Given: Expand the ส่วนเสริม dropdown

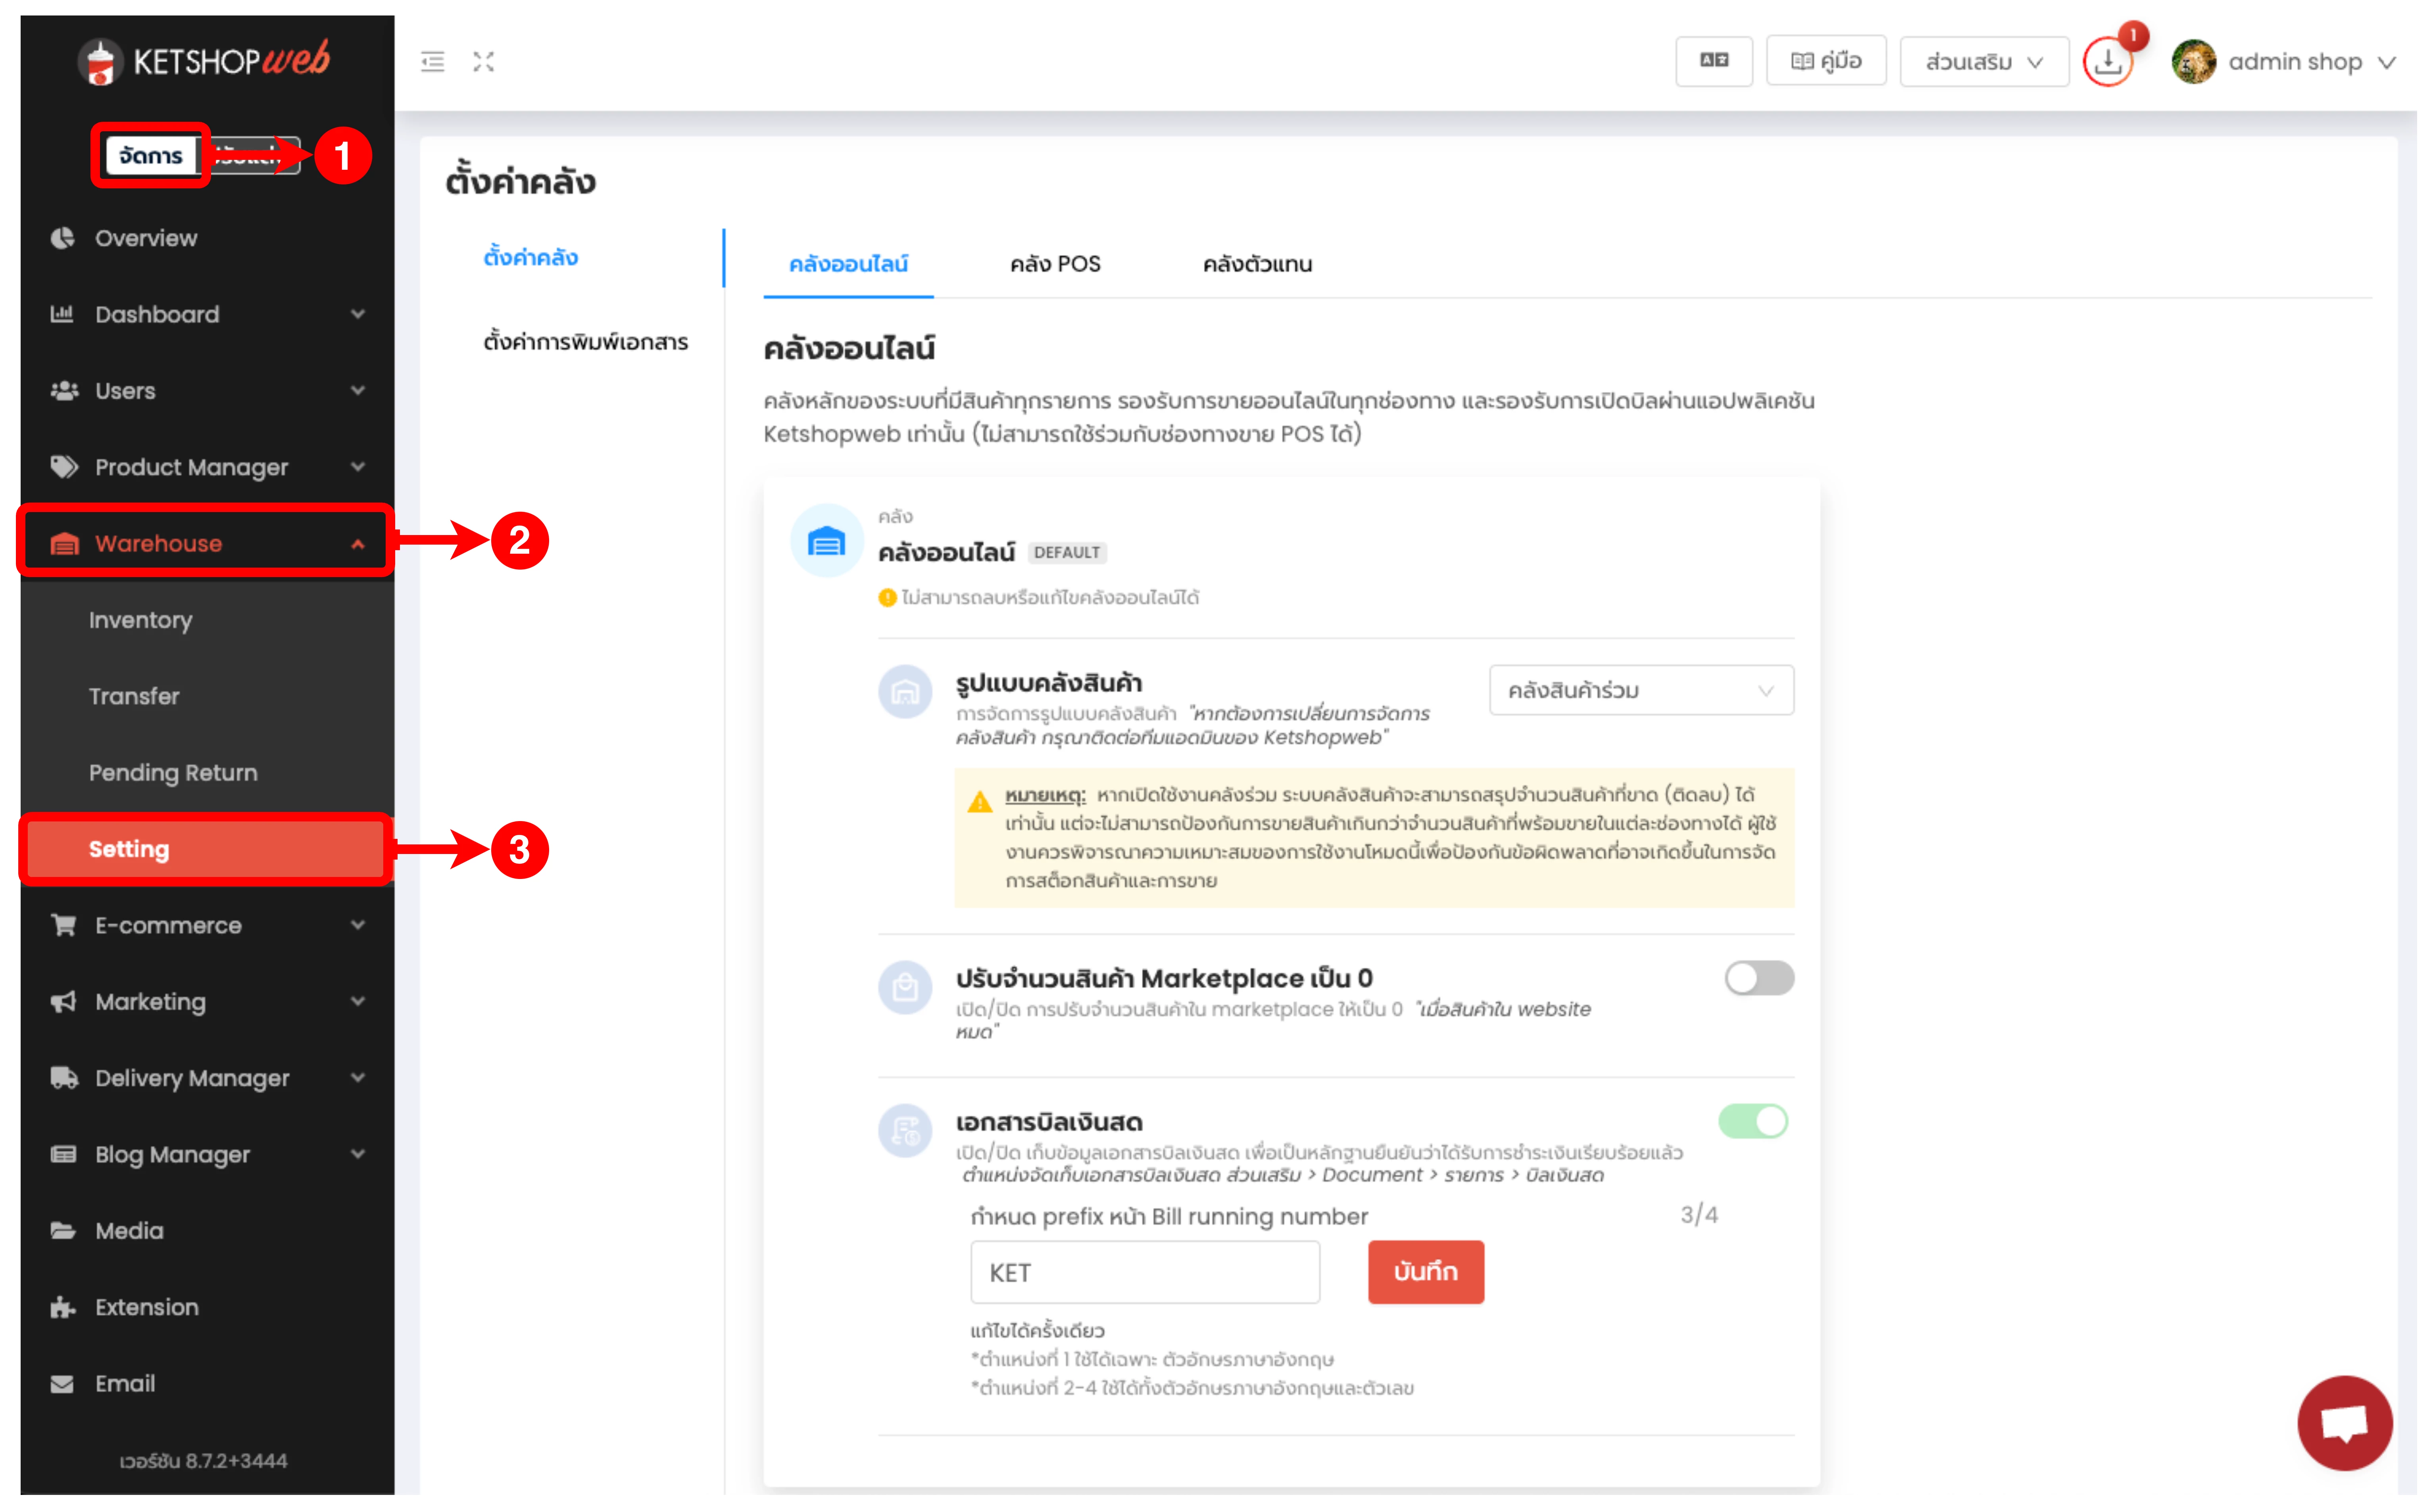Looking at the screenshot, I should (x=1984, y=62).
